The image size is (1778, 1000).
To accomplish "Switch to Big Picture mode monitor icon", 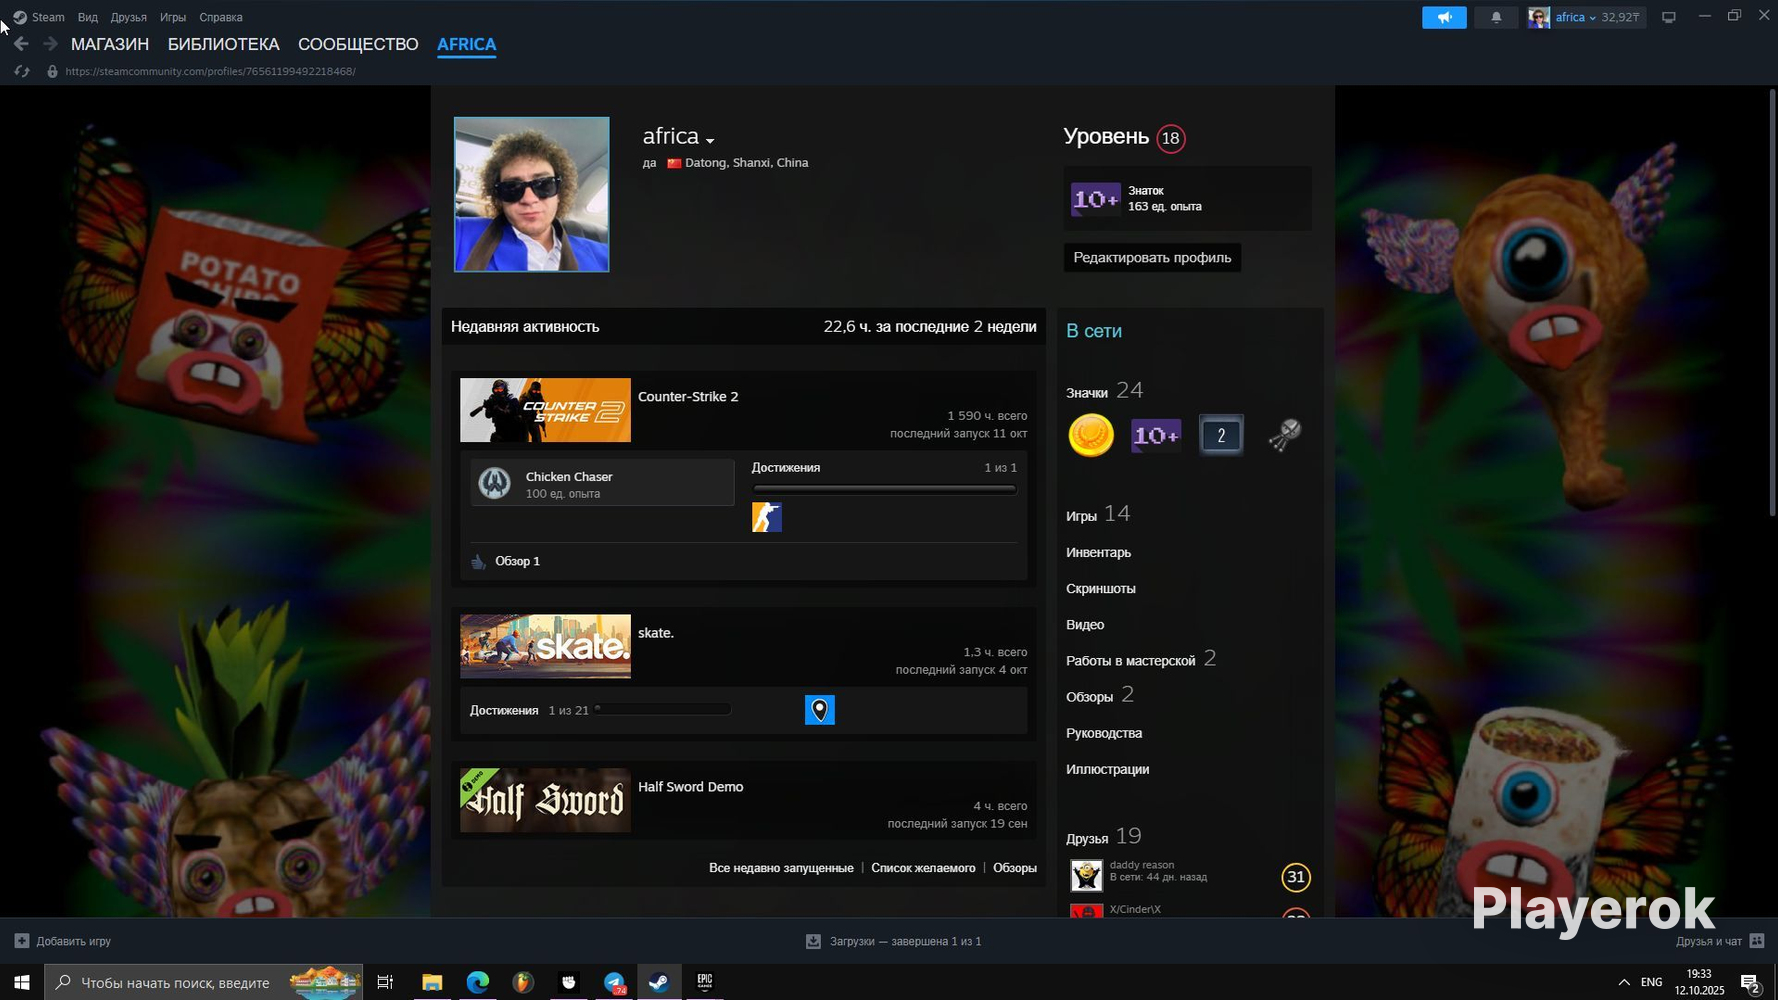I will click(x=1668, y=17).
